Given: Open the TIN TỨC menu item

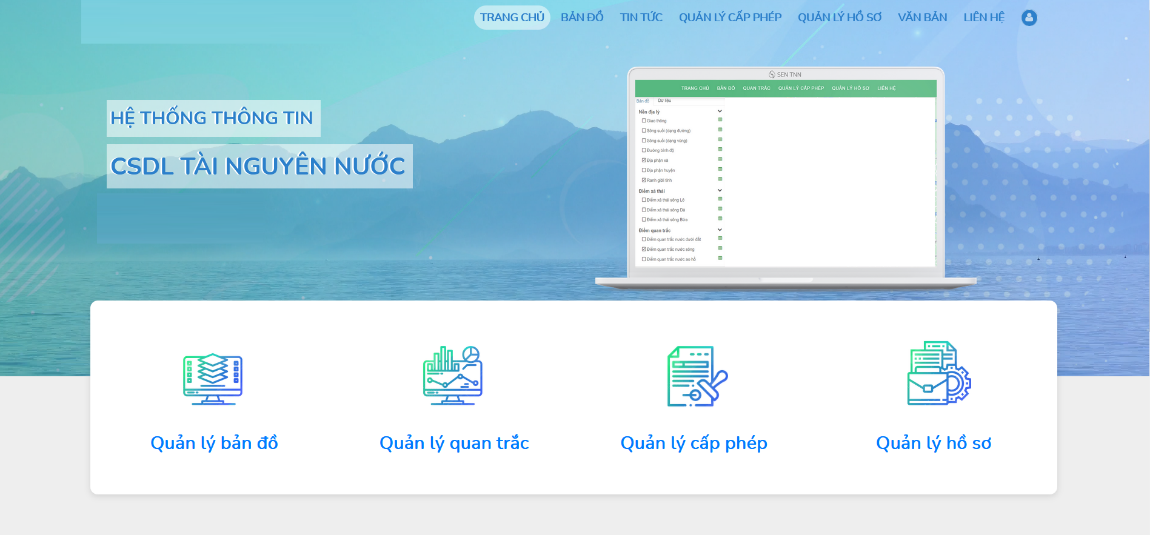Looking at the screenshot, I should (641, 17).
